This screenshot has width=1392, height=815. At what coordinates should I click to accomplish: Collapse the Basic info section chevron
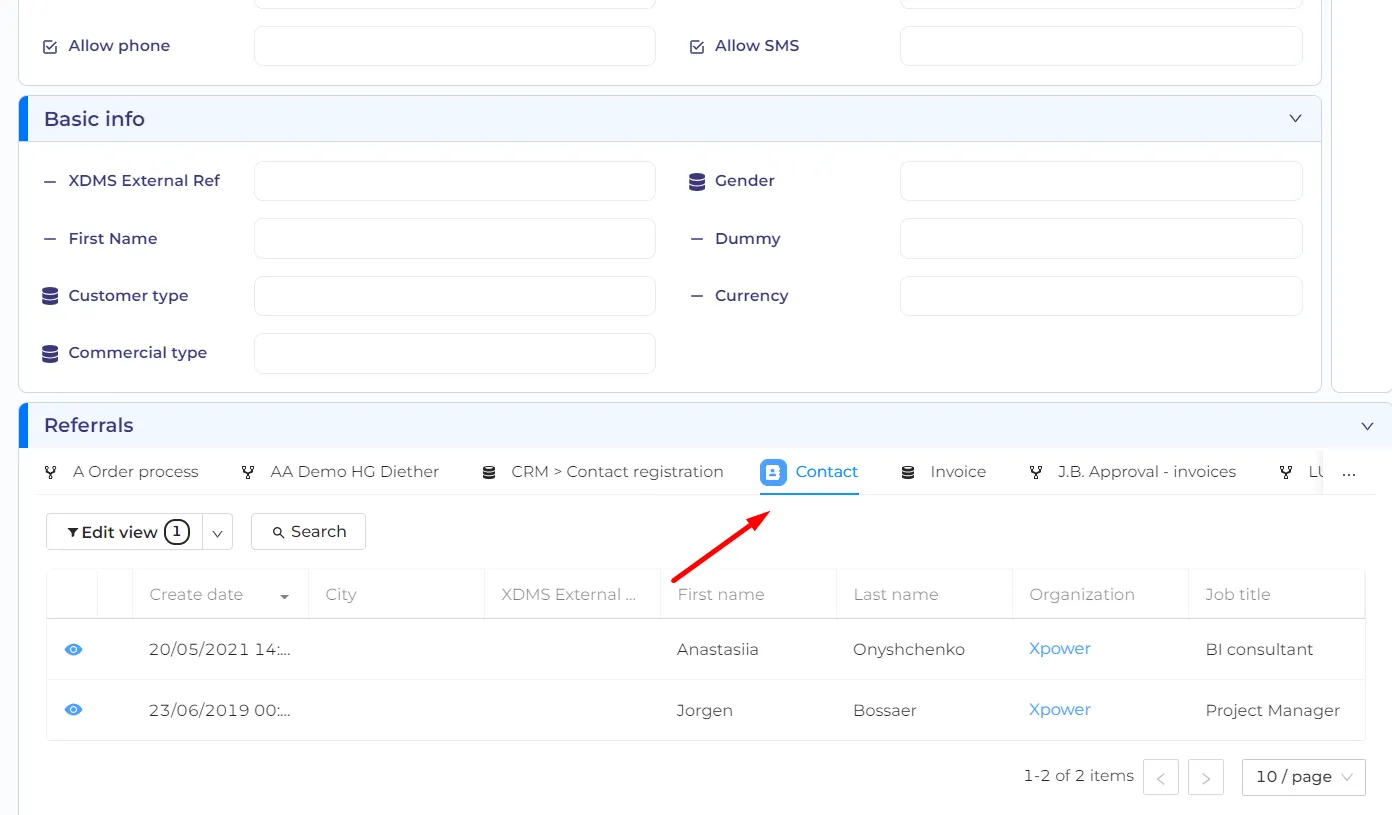pyautogui.click(x=1295, y=119)
